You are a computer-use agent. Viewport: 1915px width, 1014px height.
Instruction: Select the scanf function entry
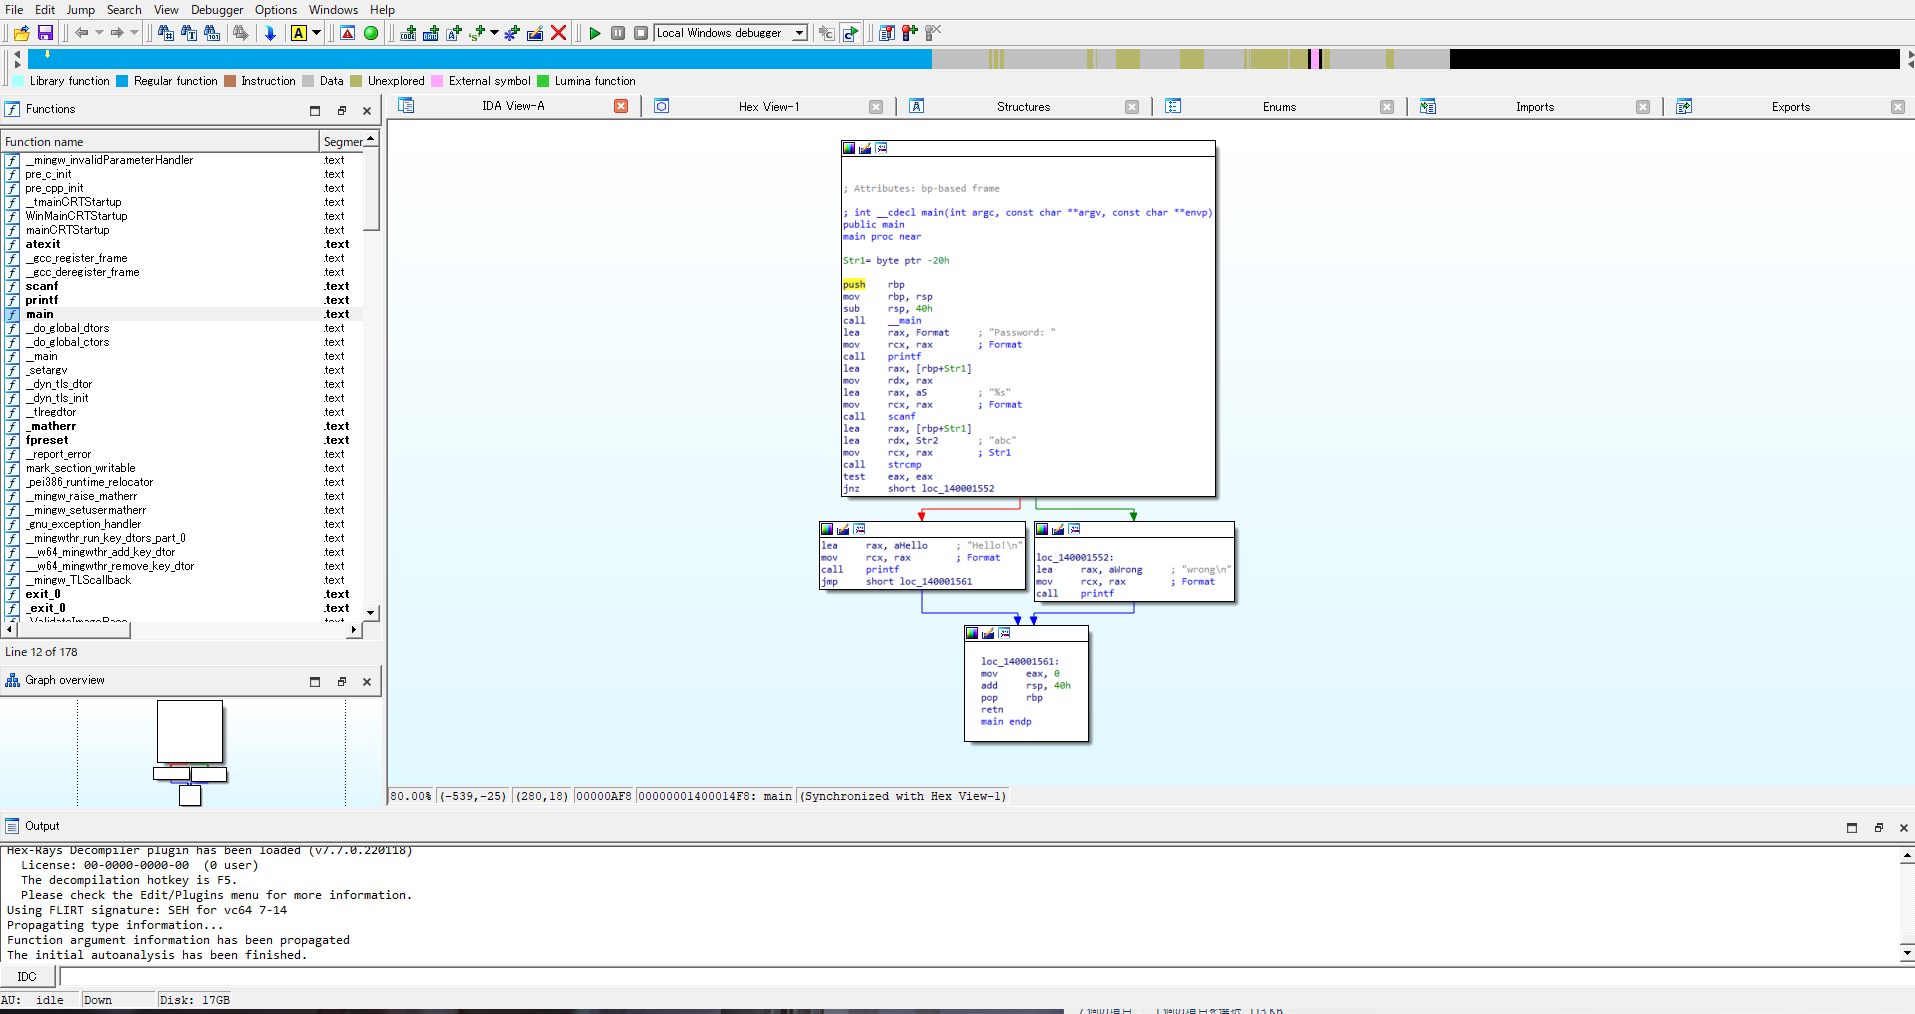[42, 286]
